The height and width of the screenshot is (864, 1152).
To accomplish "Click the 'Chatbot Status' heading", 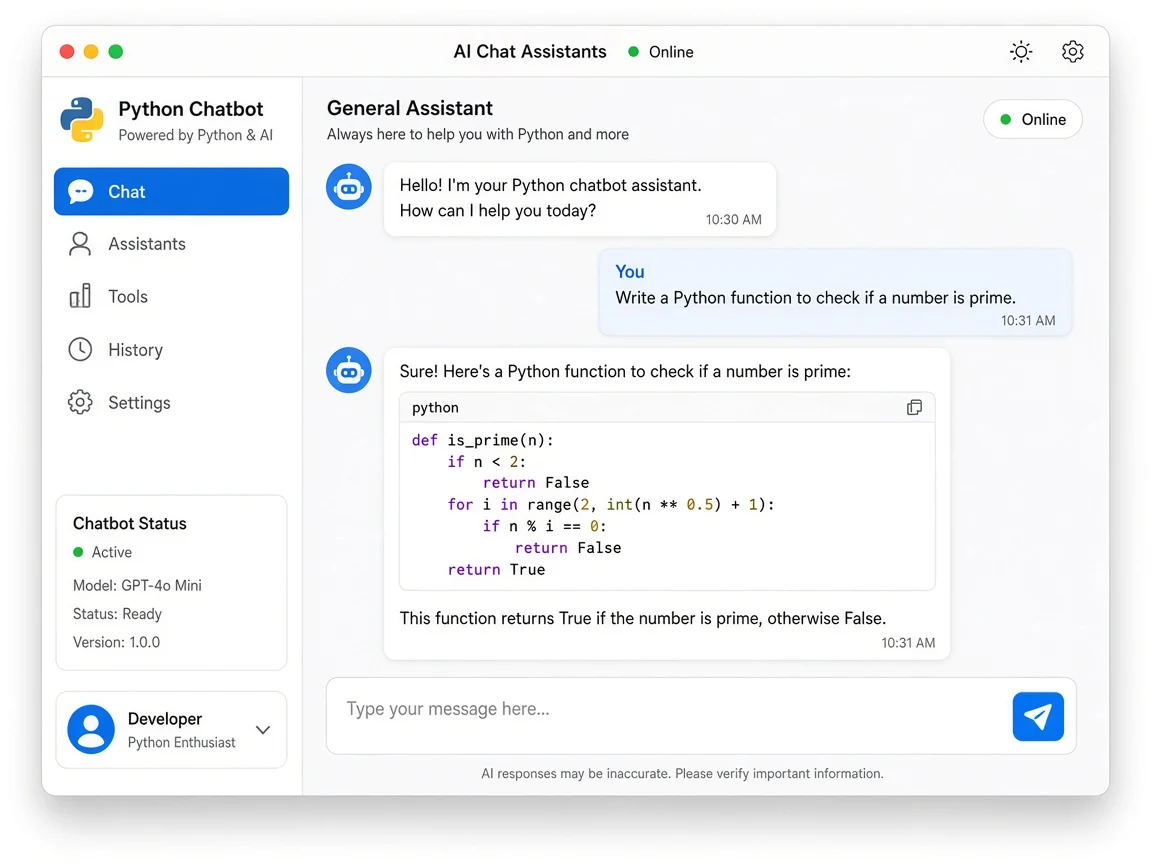I will [x=129, y=524].
